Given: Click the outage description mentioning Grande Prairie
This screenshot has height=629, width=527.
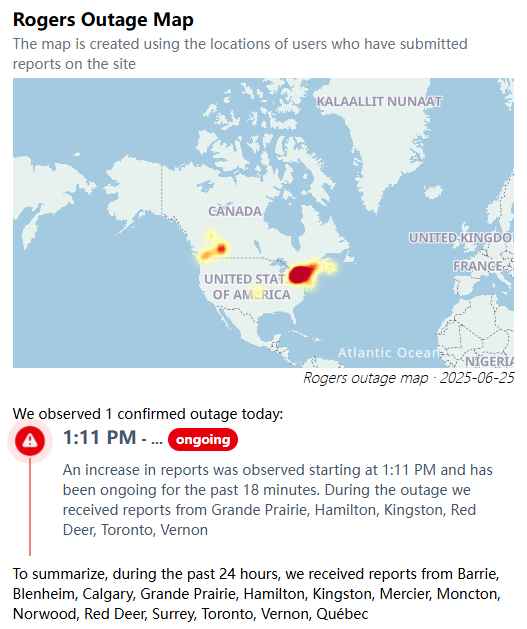Looking at the screenshot, I should pyautogui.click(x=278, y=500).
